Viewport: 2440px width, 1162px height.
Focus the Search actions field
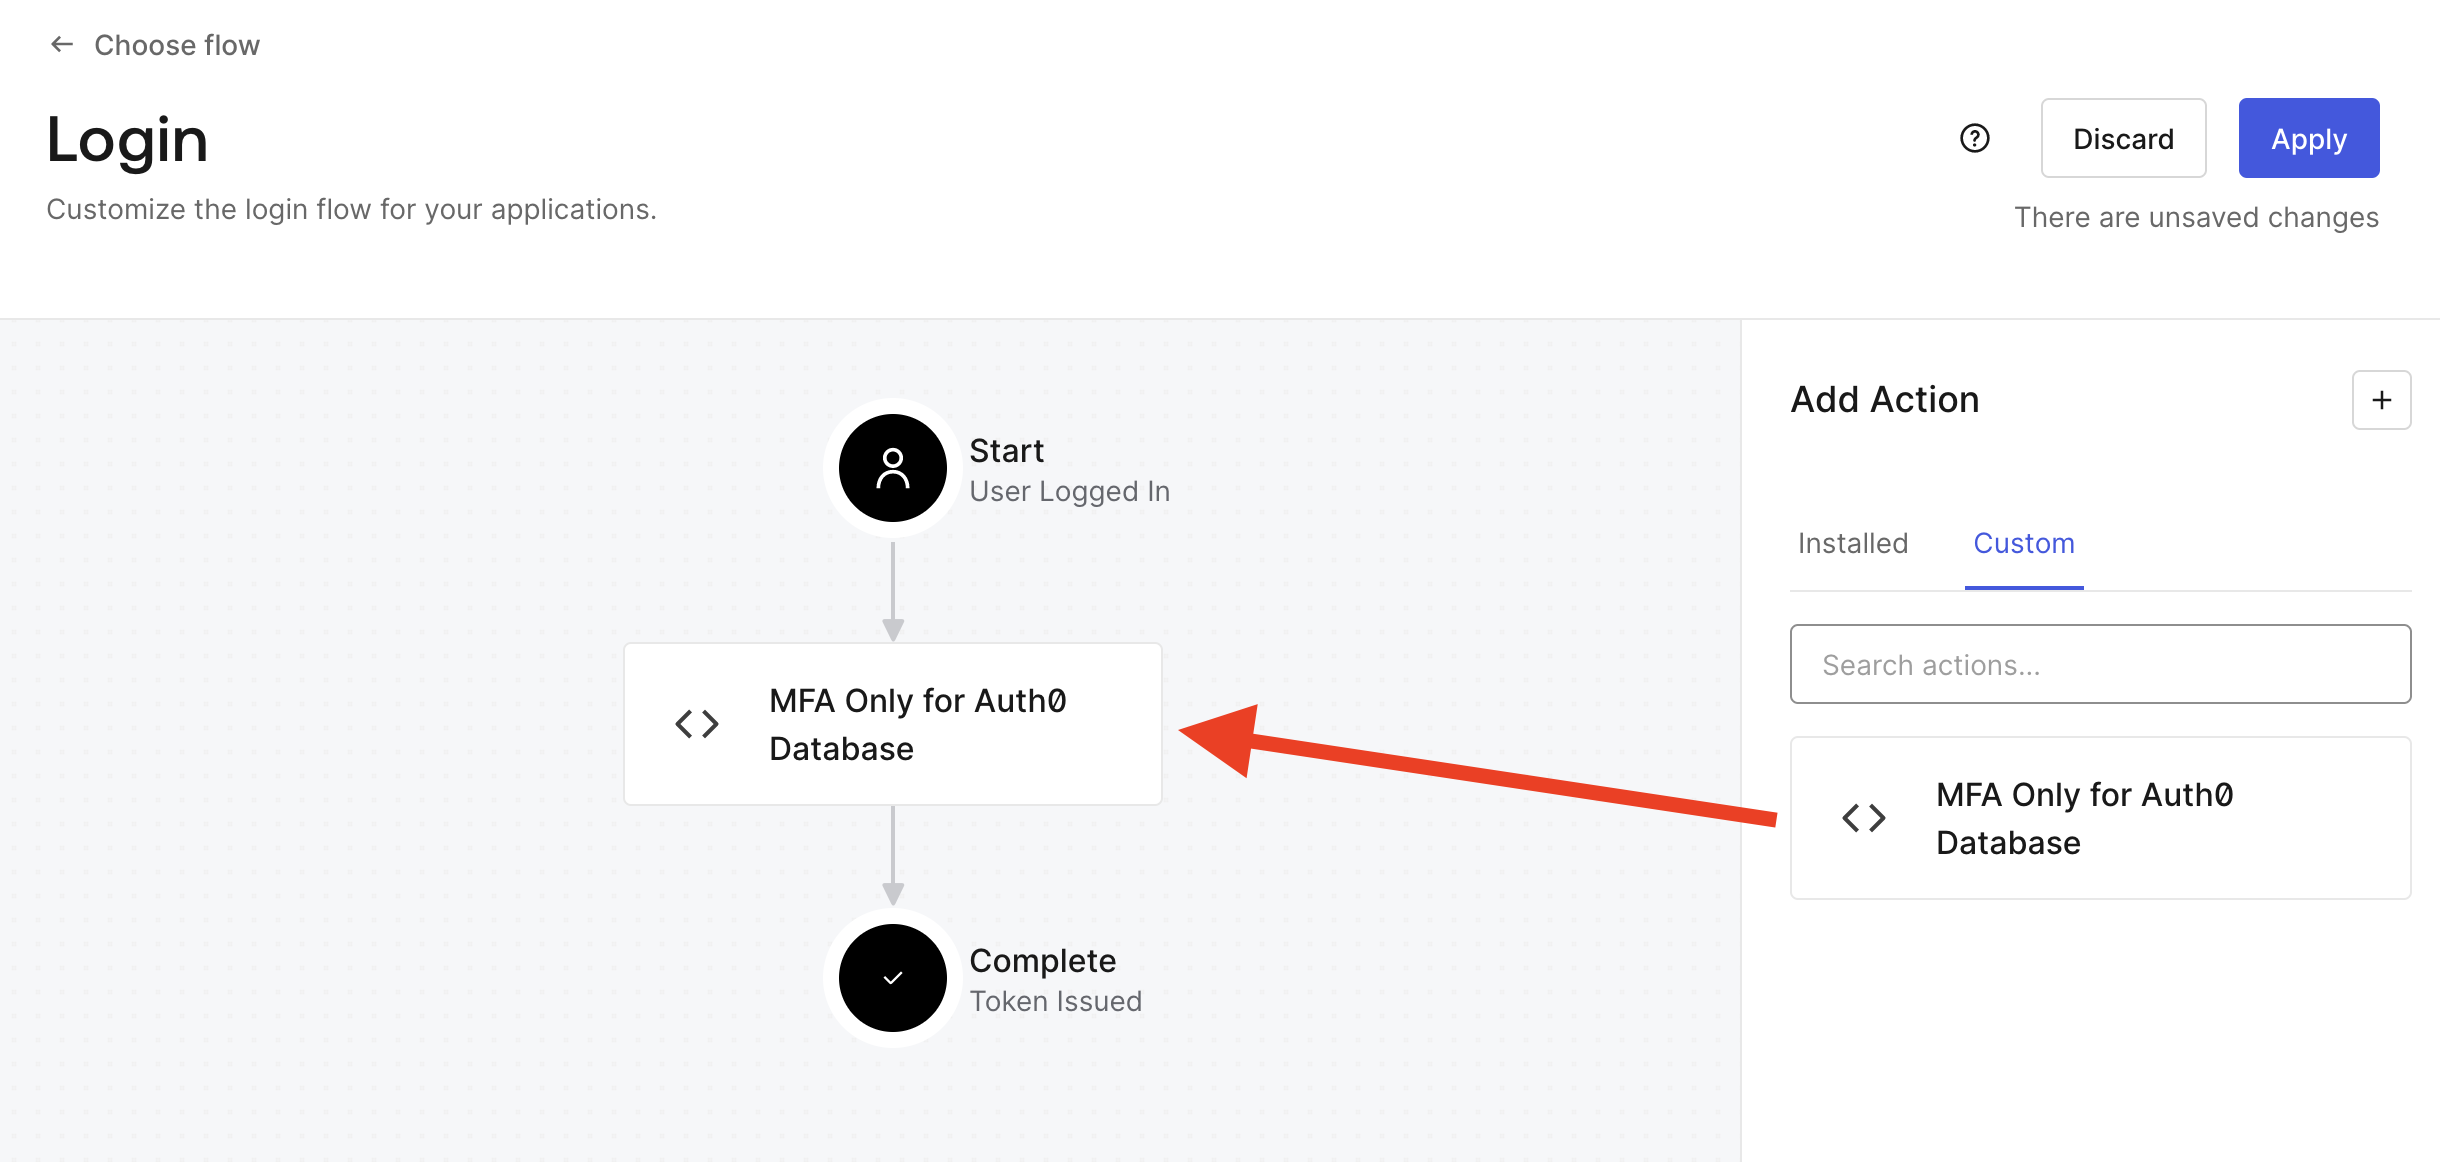point(2100,664)
